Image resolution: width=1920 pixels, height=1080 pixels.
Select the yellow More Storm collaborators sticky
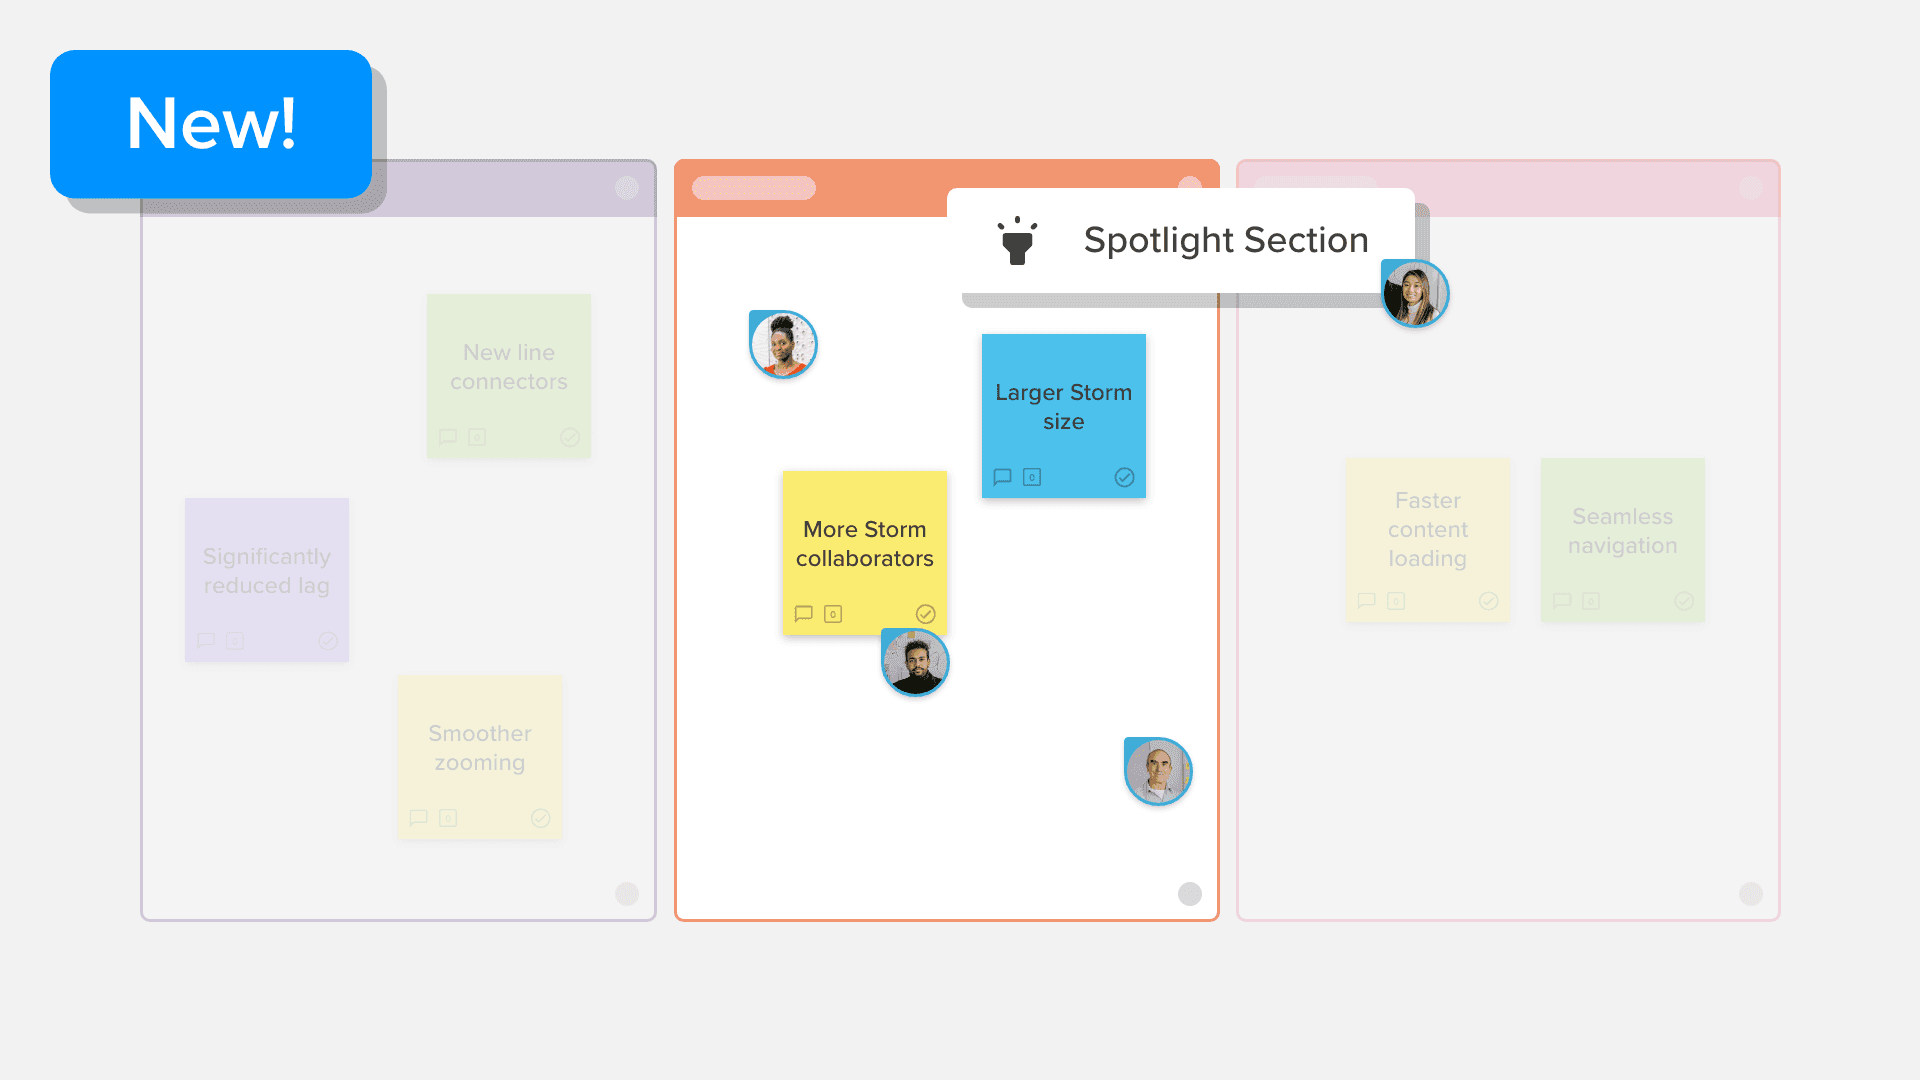coord(865,553)
